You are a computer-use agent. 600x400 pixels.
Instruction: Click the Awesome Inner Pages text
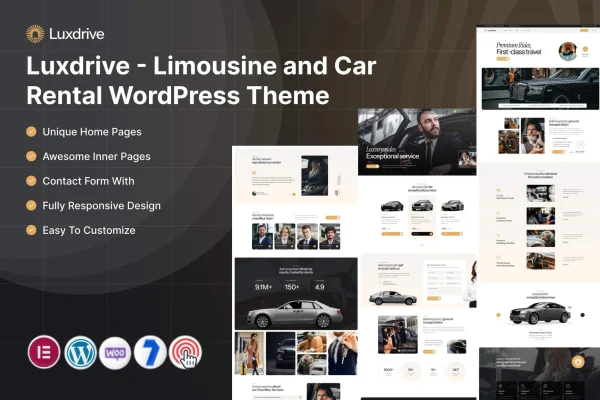[x=96, y=157]
